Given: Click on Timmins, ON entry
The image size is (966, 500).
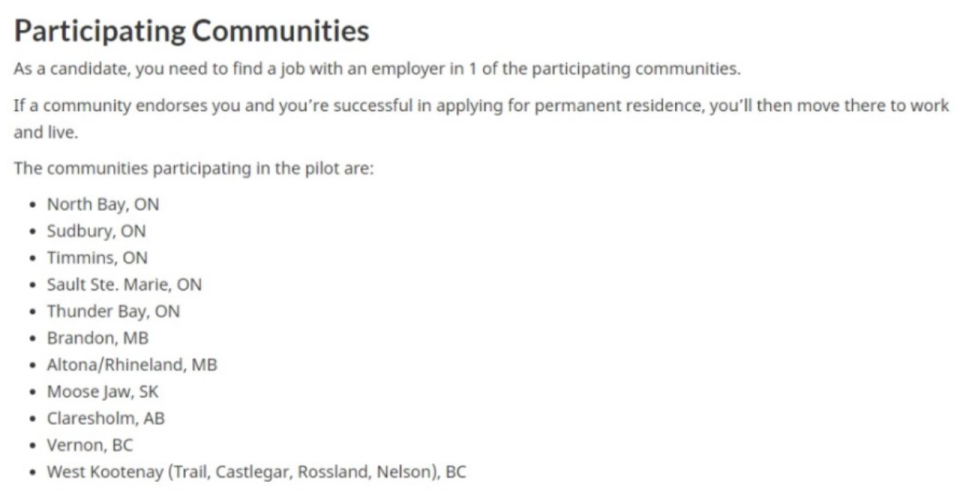Looking at the screenshot, I should click(x=97, y=258).
